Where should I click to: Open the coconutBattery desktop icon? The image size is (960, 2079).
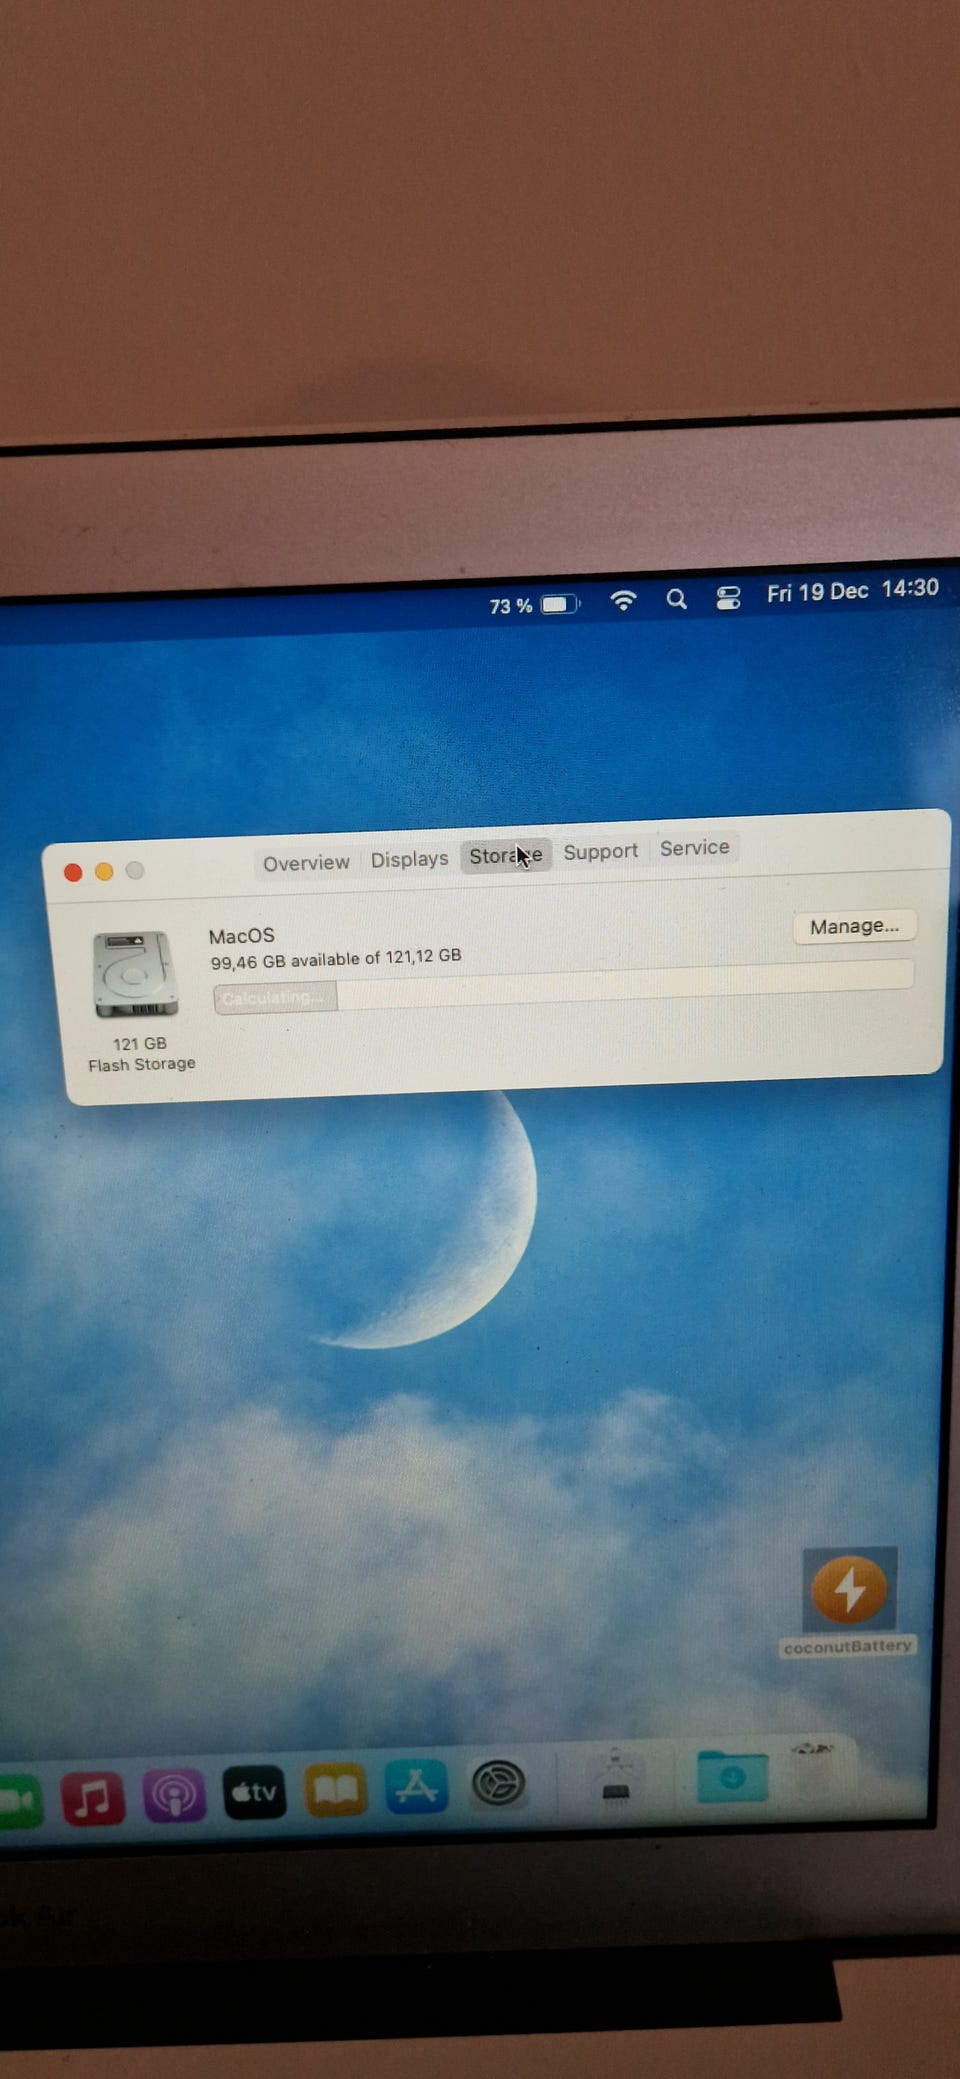click(849, 1590)
